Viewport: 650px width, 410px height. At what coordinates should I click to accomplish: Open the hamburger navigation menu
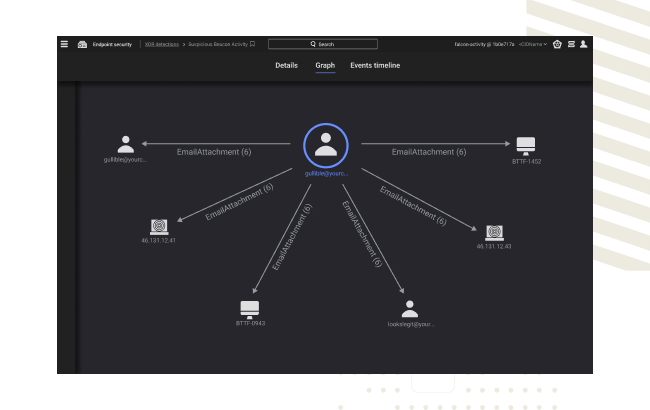(64, 44)
